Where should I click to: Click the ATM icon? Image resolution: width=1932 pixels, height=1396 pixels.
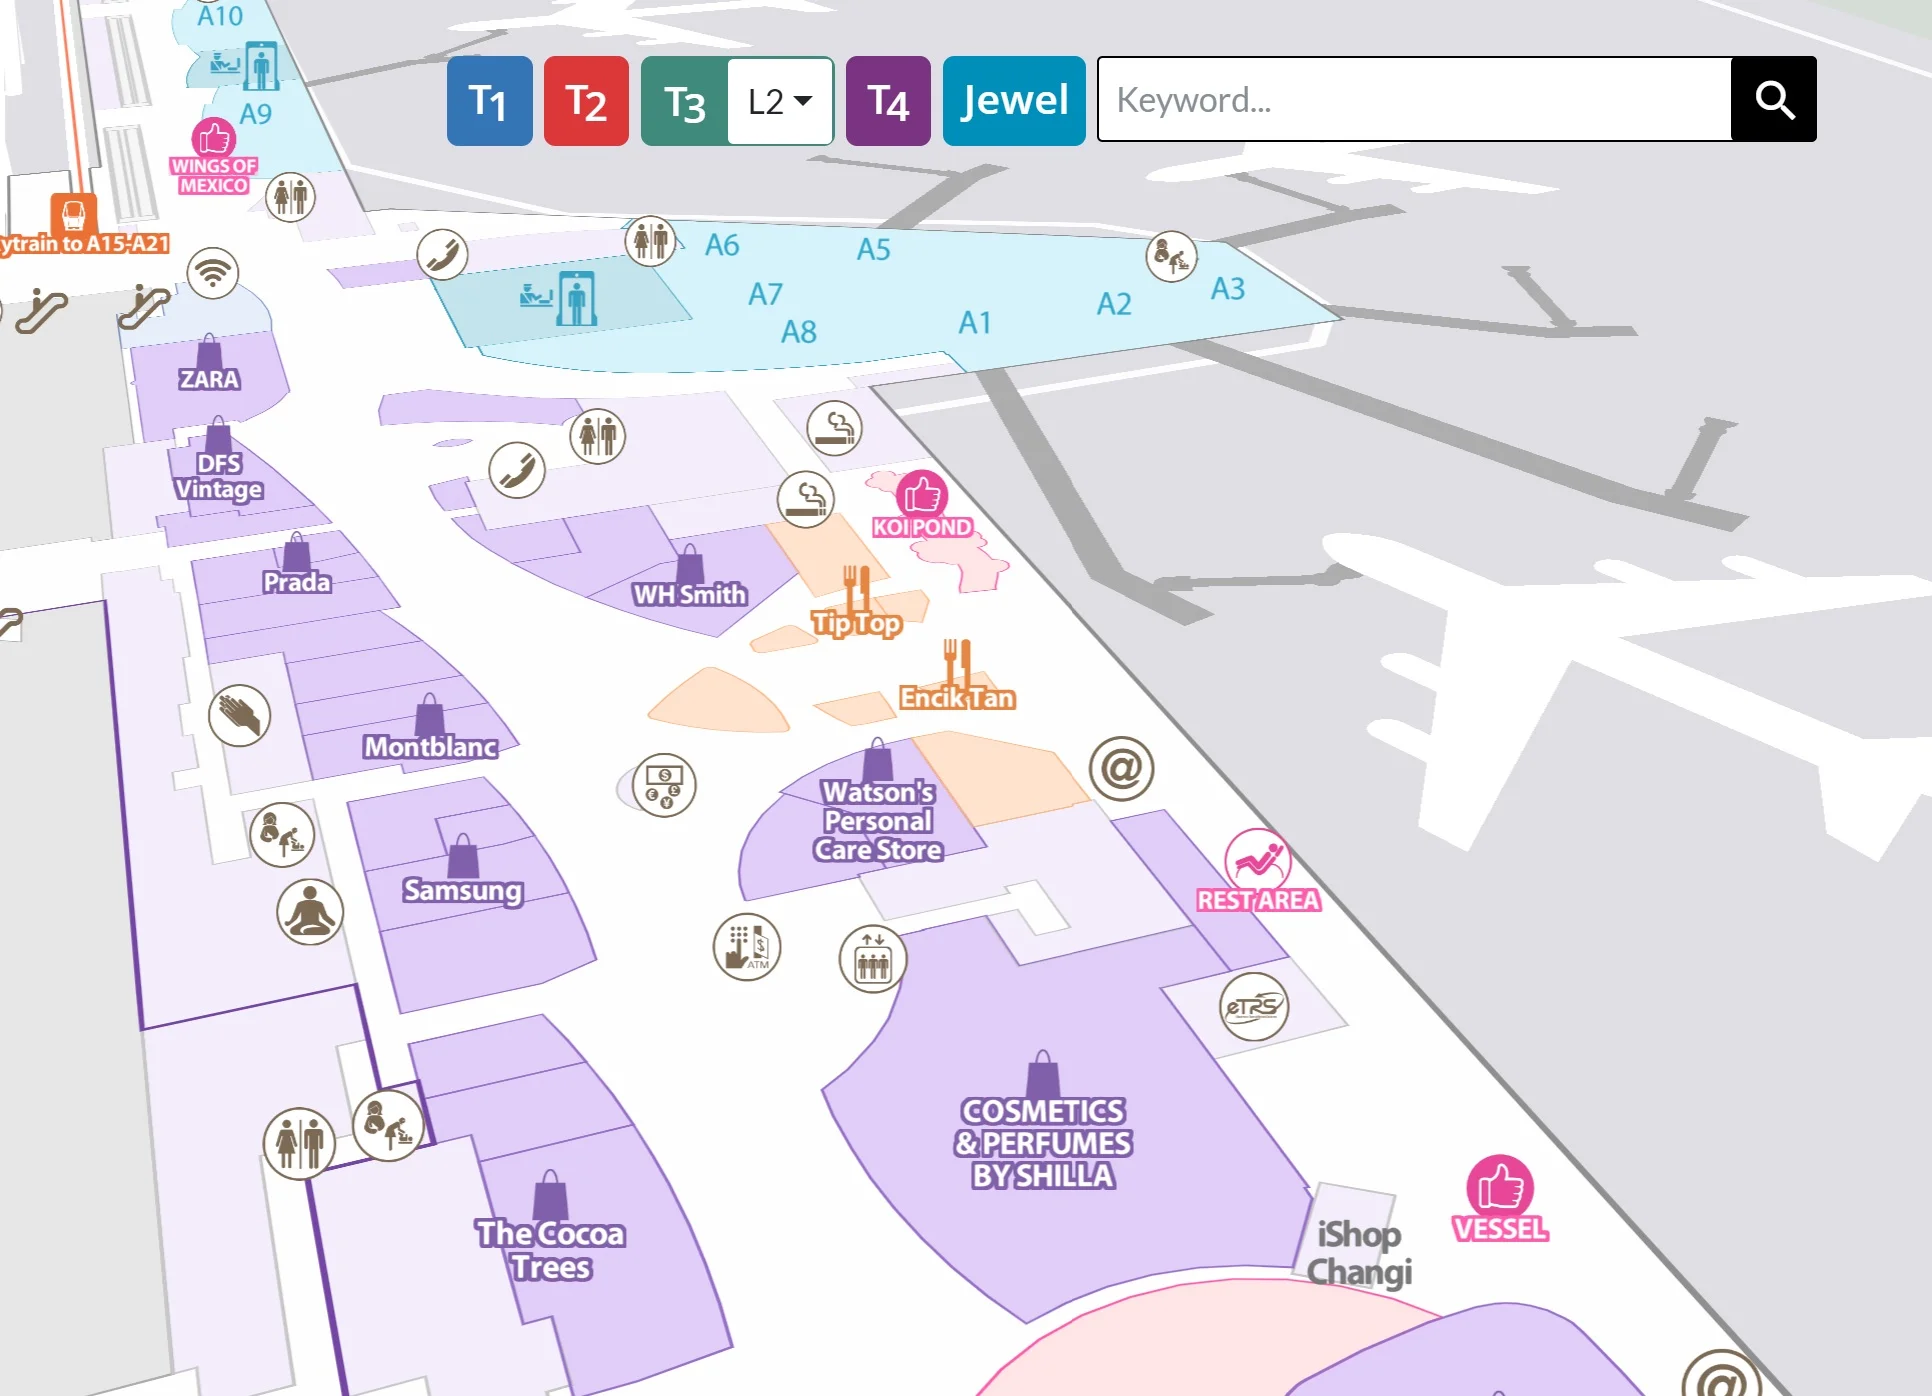(747, 947)
